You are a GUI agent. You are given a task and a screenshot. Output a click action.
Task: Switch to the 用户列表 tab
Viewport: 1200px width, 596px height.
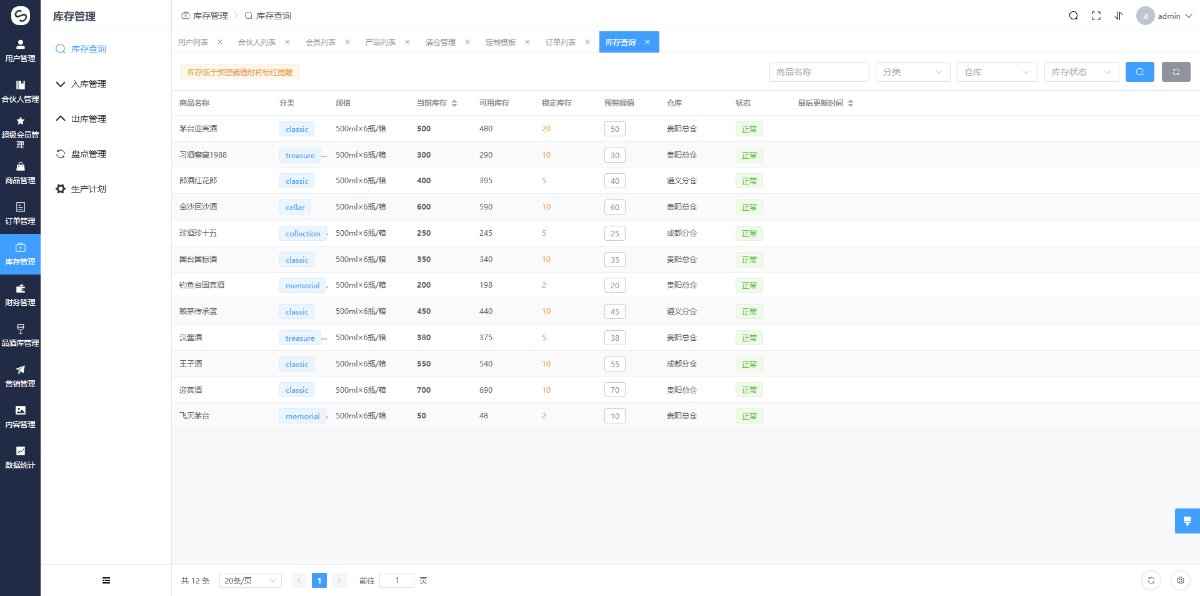(193, 42)
